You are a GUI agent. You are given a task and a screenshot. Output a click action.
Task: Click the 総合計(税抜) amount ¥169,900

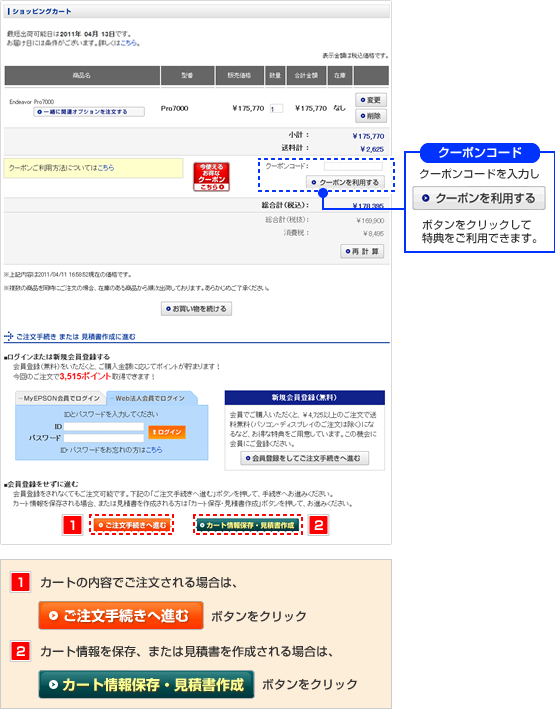pos(370,221)
